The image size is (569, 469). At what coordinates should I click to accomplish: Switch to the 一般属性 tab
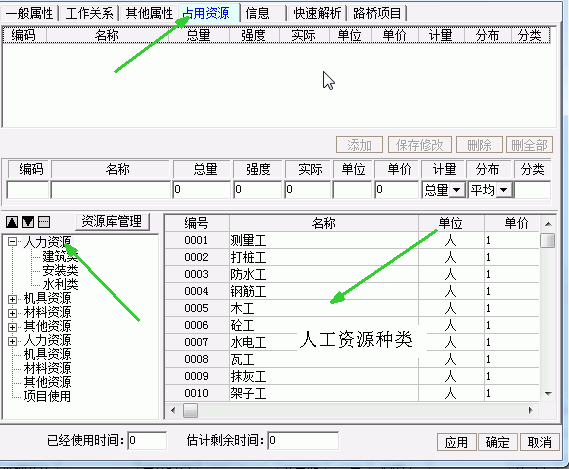(x=29, y=13)
